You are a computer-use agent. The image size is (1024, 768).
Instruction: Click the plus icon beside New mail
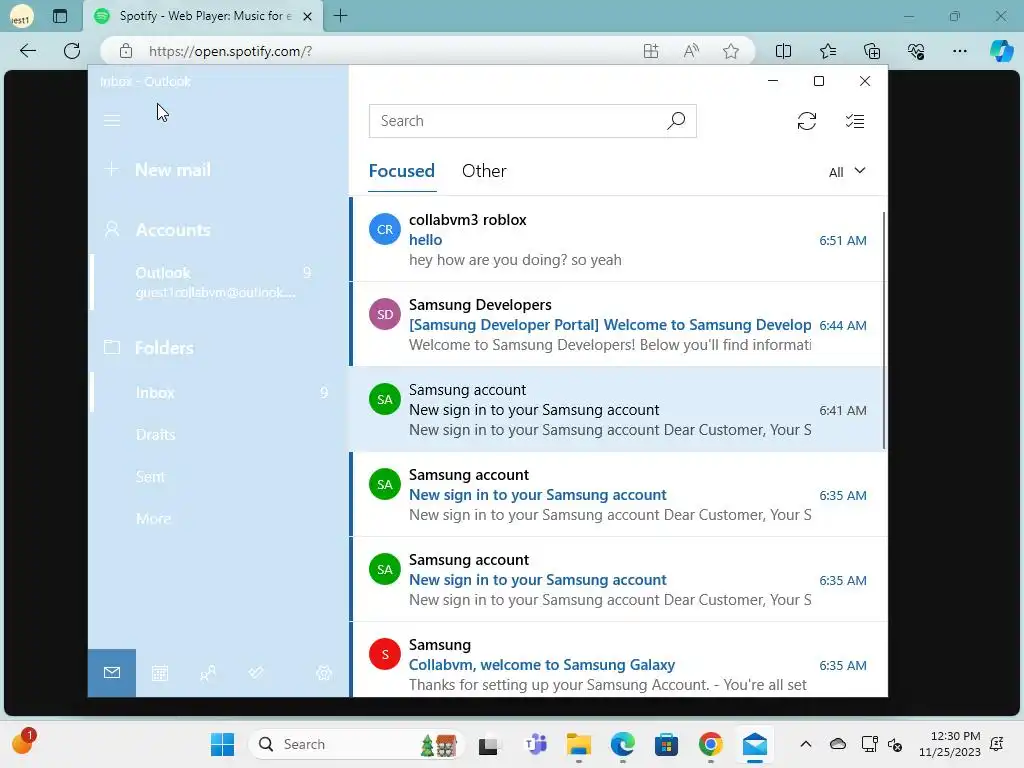112,170
